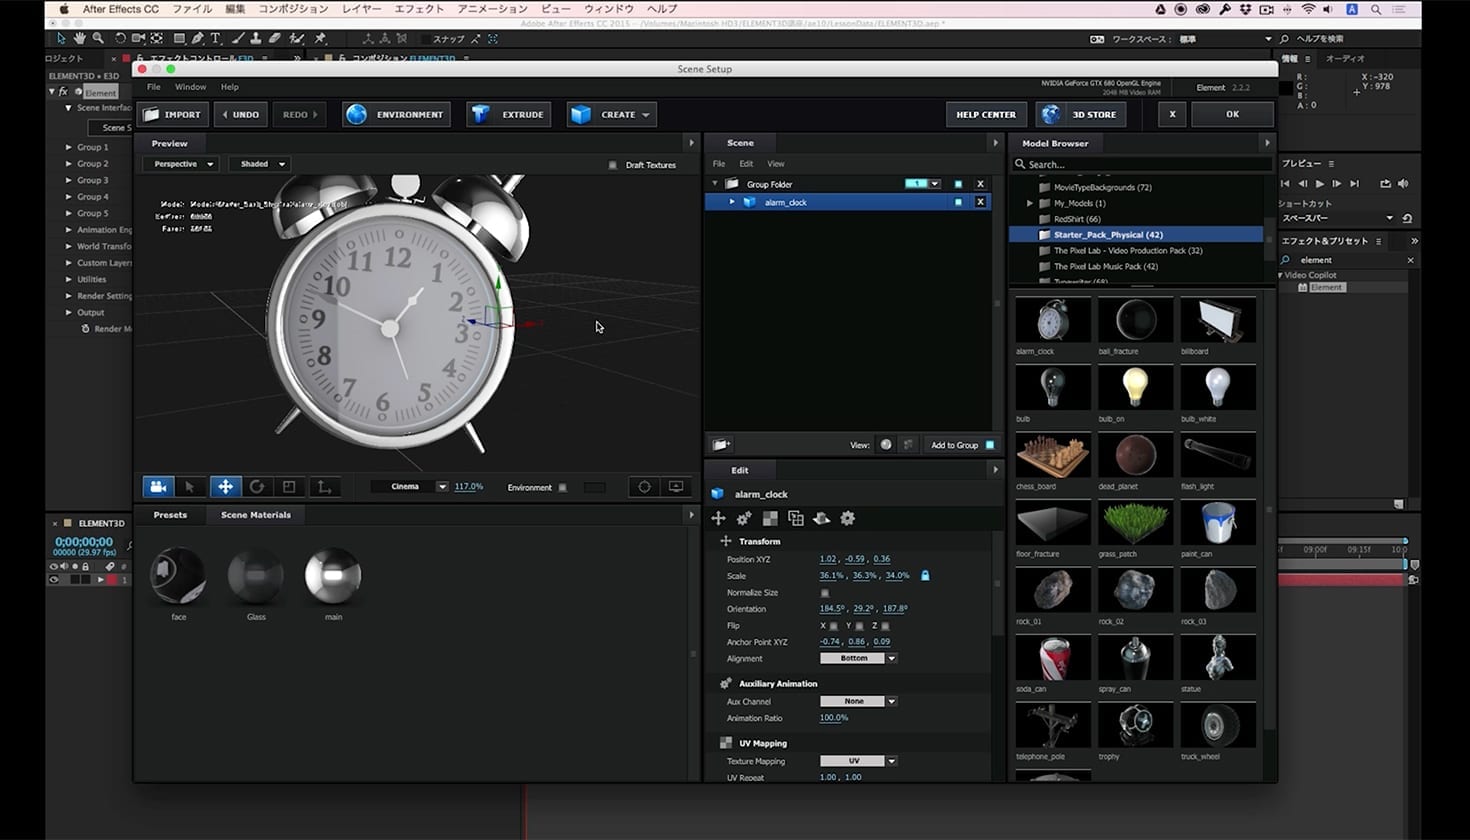The image size is (1470, 840).
Task: Click the preview zoom 117.0% value
Action: tap(469, 487)
